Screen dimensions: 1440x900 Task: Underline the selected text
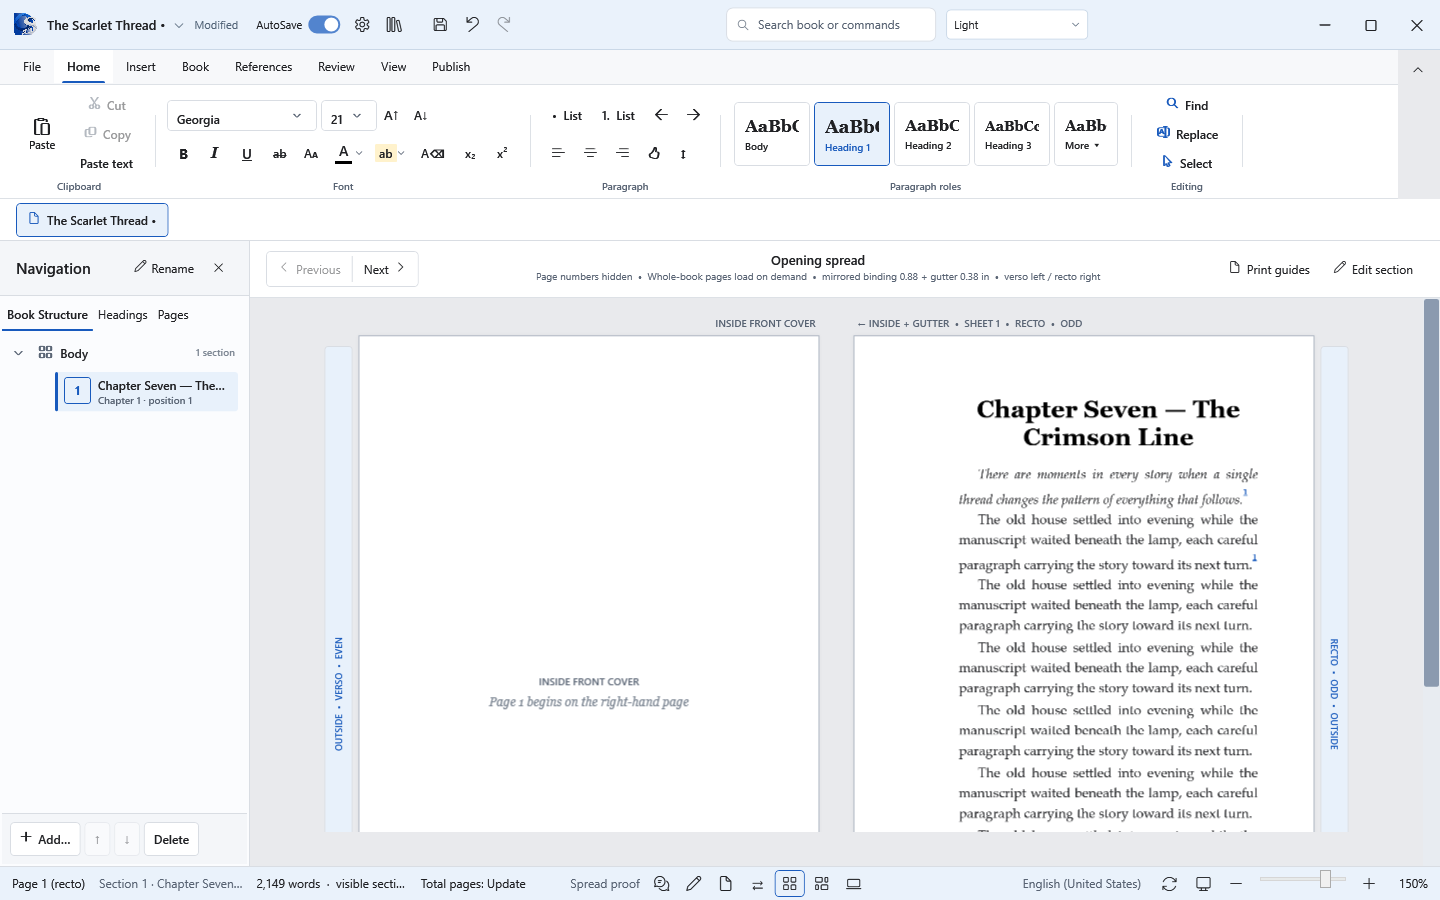[x=247, y=154]
